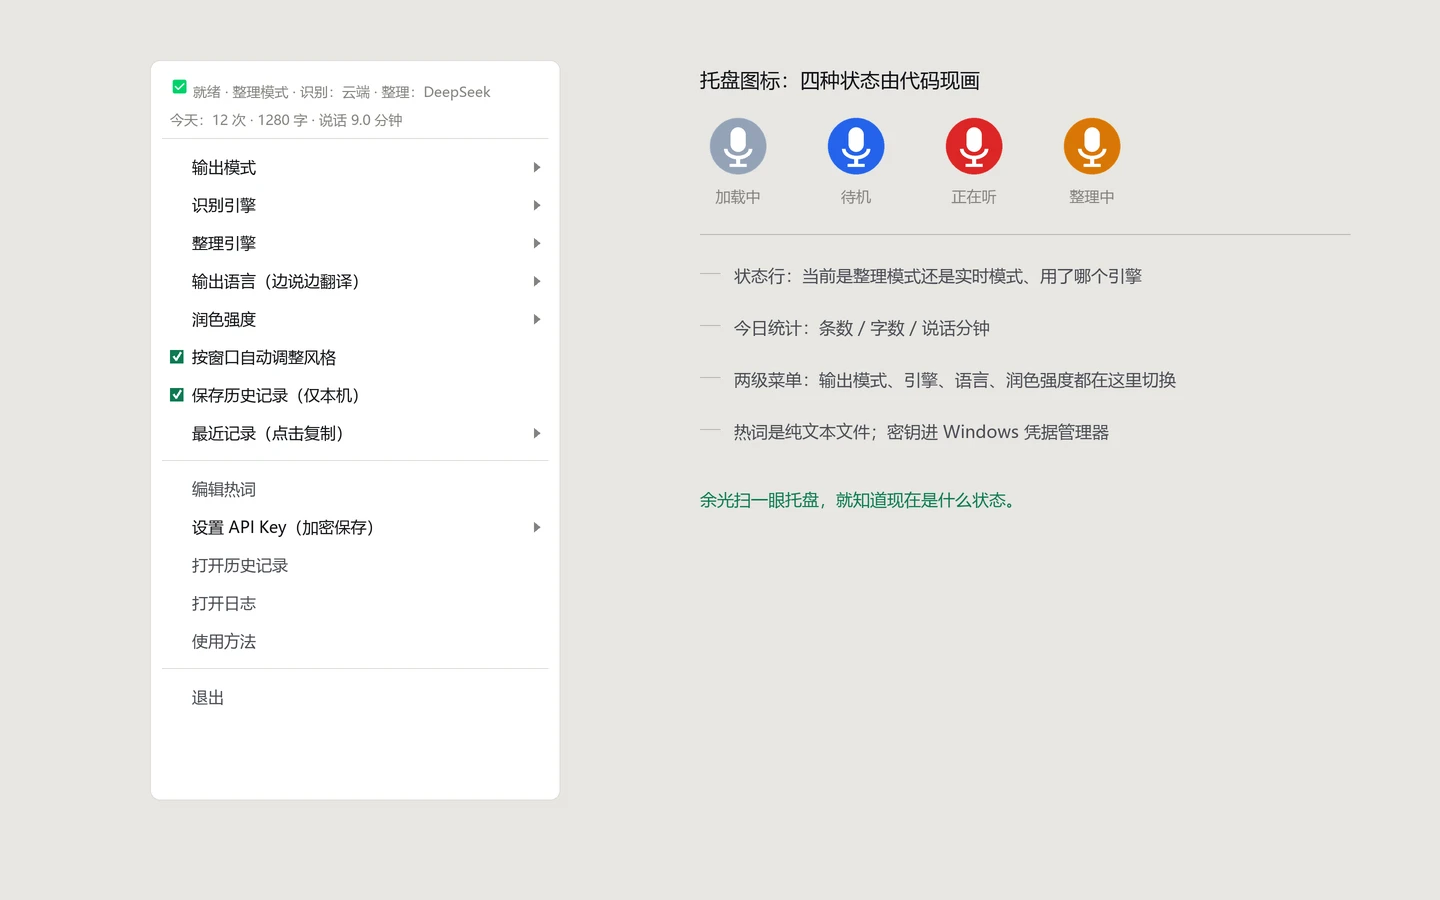Click the 待机 label under blue icon
1440x900 pixels.
click(856, 197)
